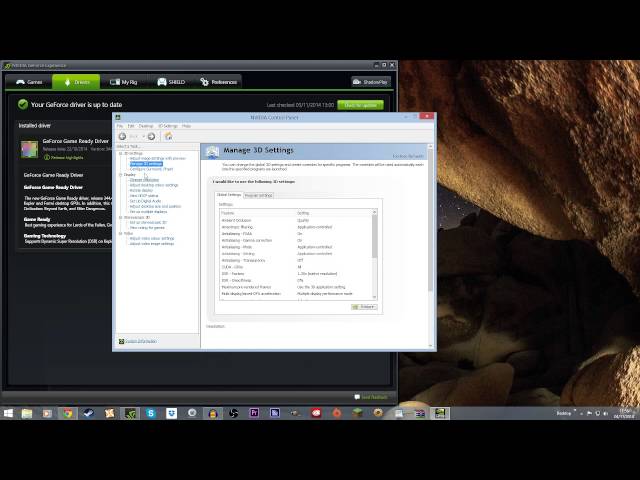The width and height of the screenshot is (640, 480).
Task: Click the Control Panel main pane scrollbar
Action: pyautogui.click(x=430, y=246)
